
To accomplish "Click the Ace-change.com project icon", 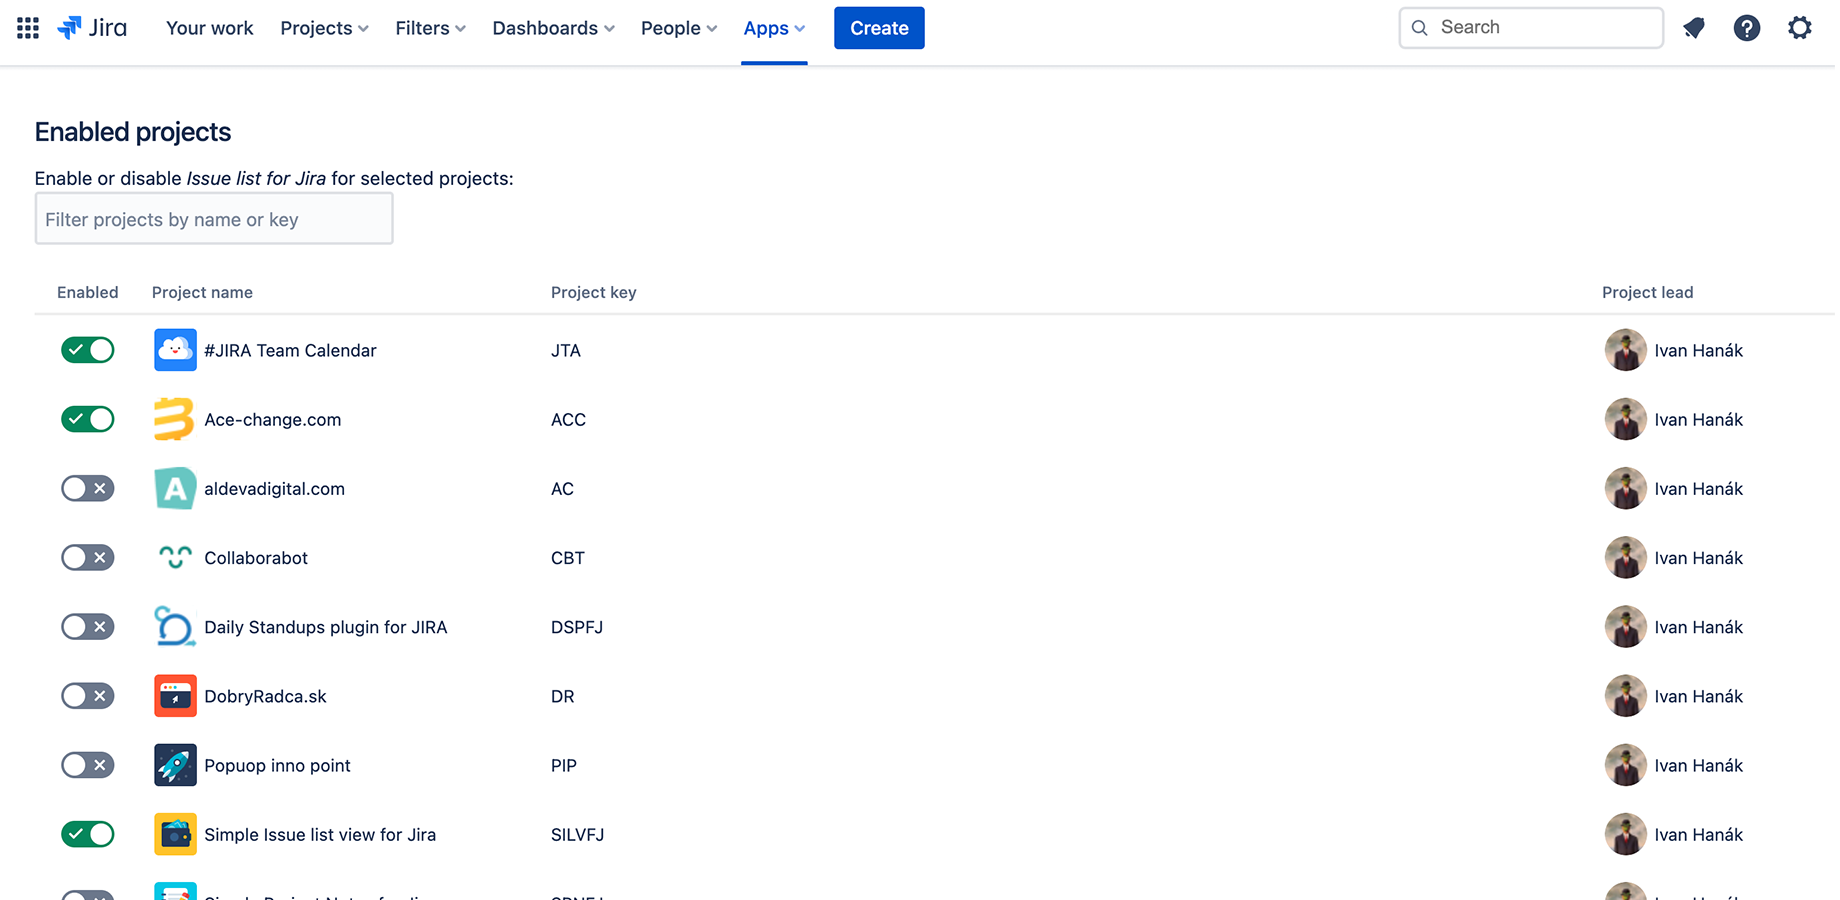I will point(175,419).
